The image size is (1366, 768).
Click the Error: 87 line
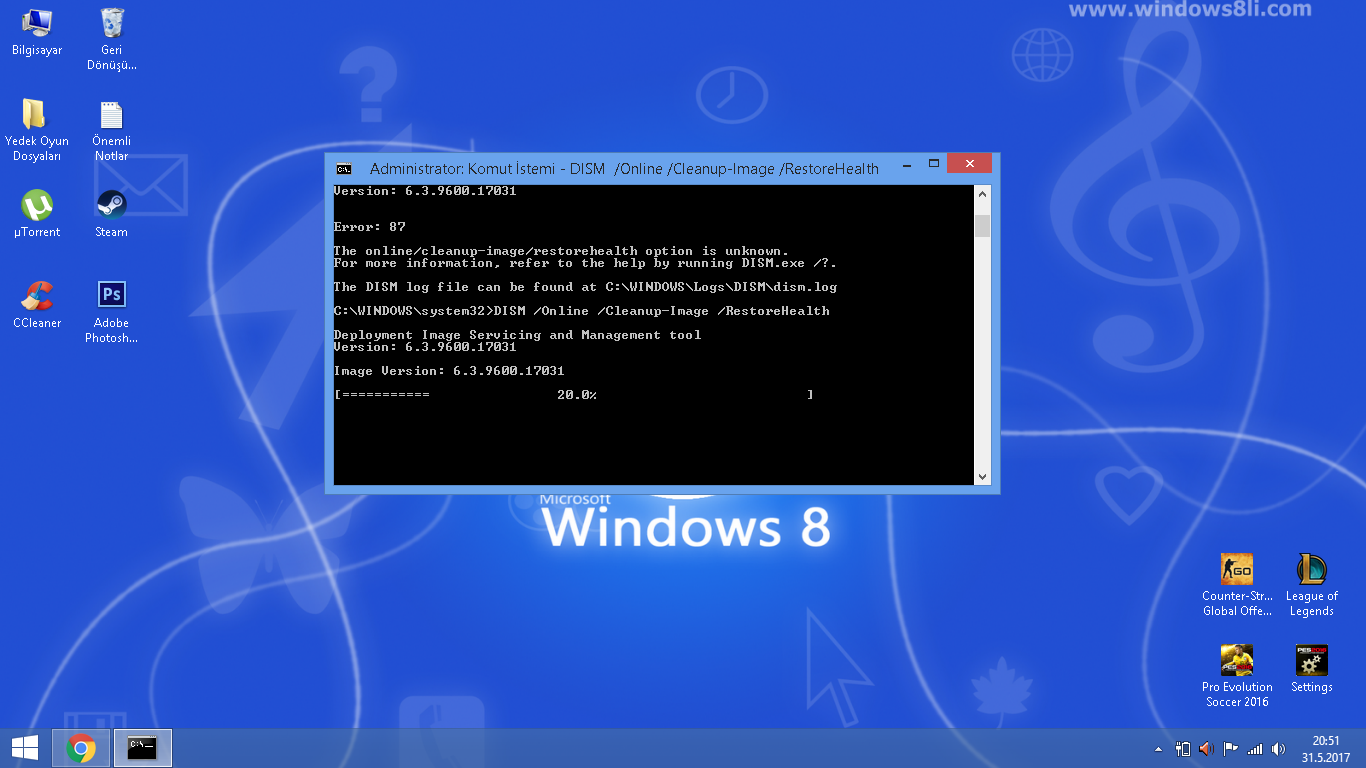(370, 227)
